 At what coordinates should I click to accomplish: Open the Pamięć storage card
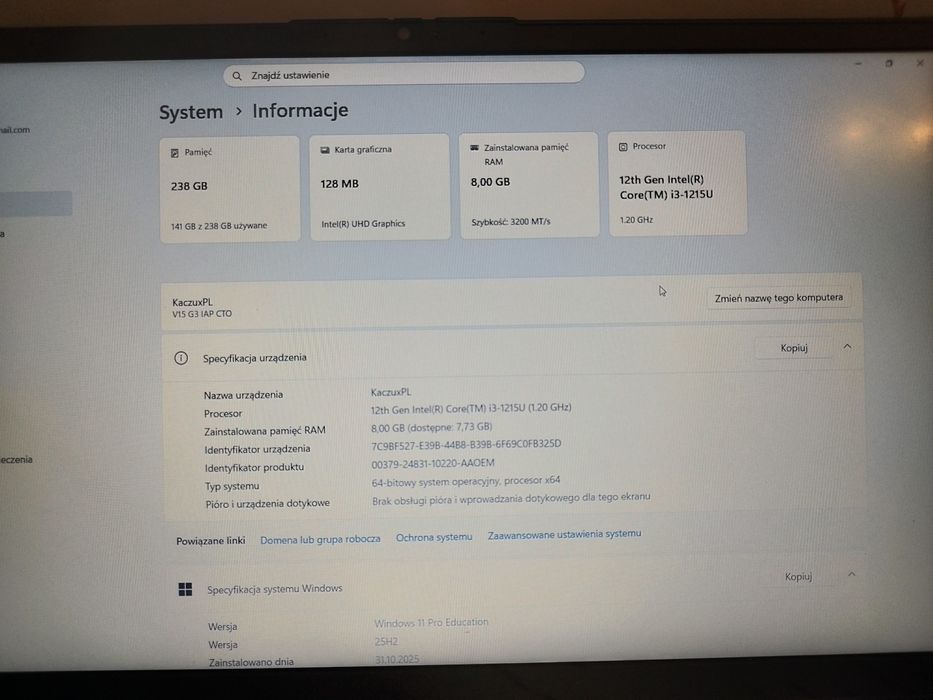pos(230,189)
